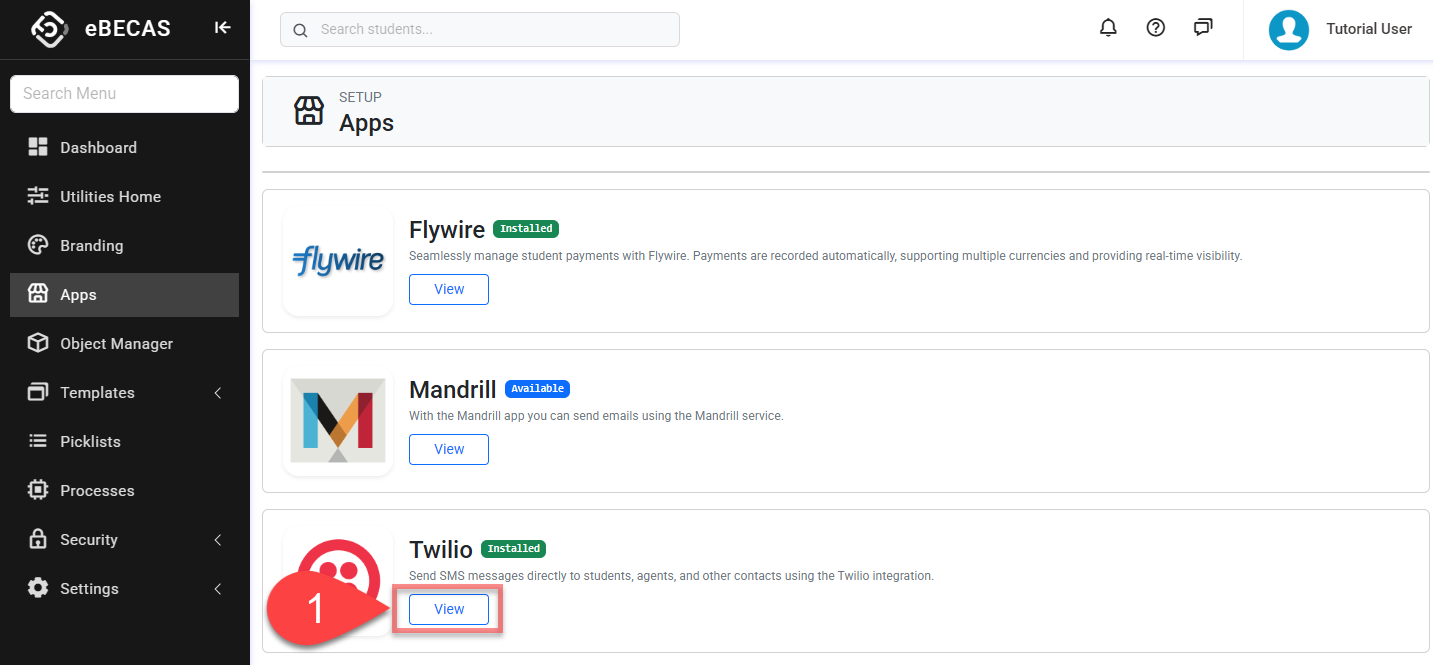Open Picklists from the sidebar
This screenshot has height=665, width=1433.
tap(90, 442)
